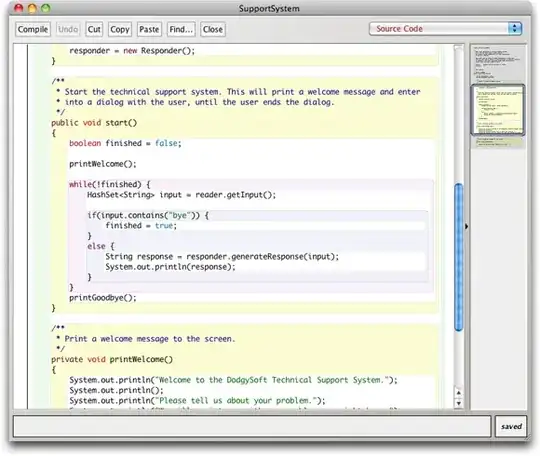Viewport: 540px width, 456px height.
Task: Click the Cut toolbar button
Action: (94, 29)
